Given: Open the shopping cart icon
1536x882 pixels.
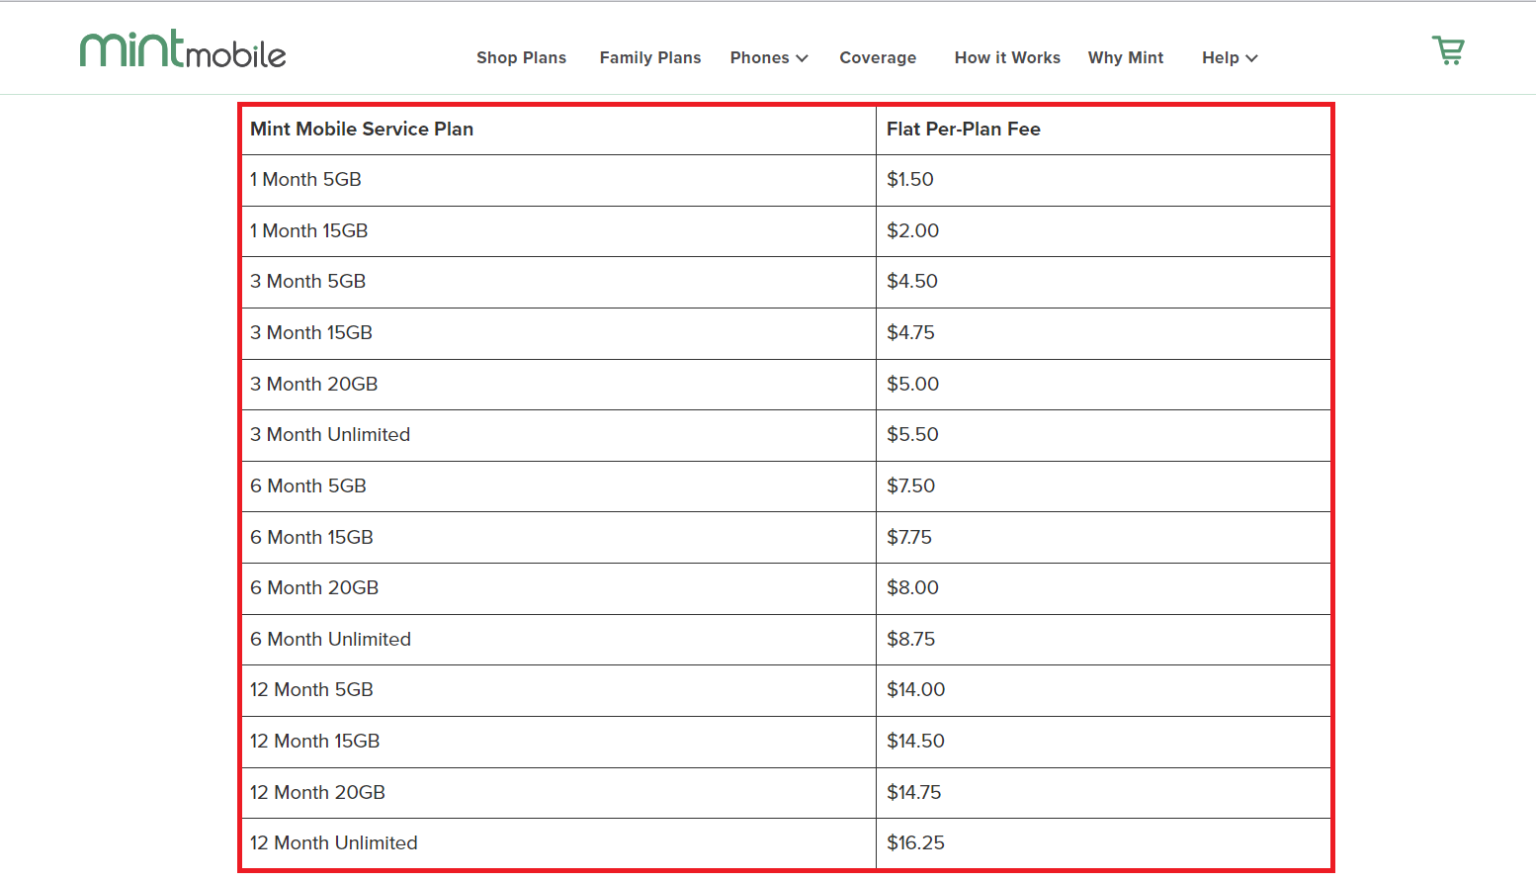Looking at the screenshot, I should coord(1448,48).
